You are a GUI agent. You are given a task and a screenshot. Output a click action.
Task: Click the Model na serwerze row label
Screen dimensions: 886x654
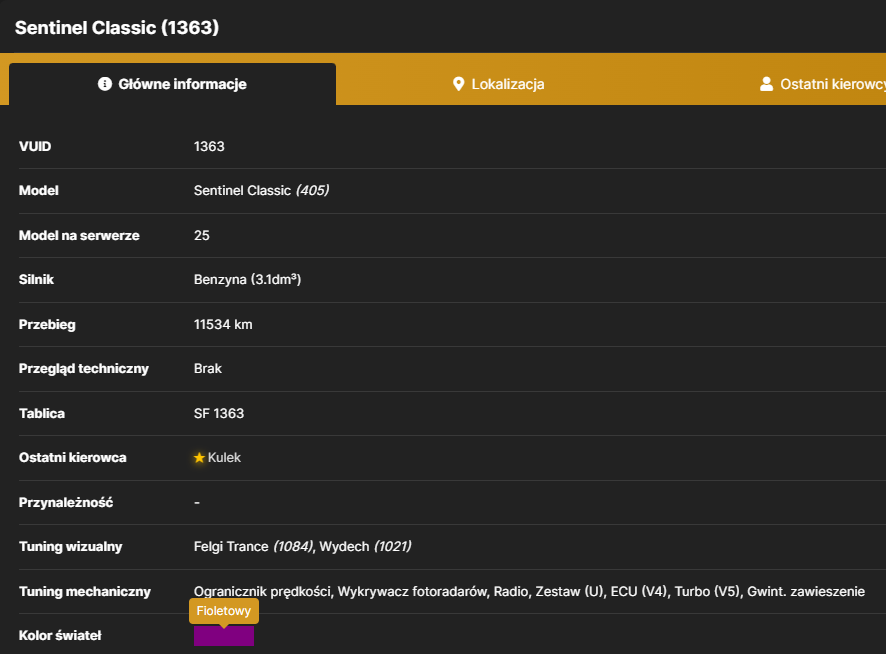click(79, 235)
